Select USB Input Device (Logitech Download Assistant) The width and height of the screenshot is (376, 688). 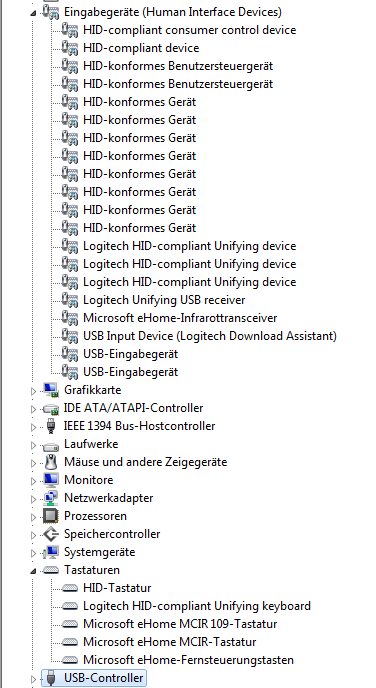pos(210,336)
